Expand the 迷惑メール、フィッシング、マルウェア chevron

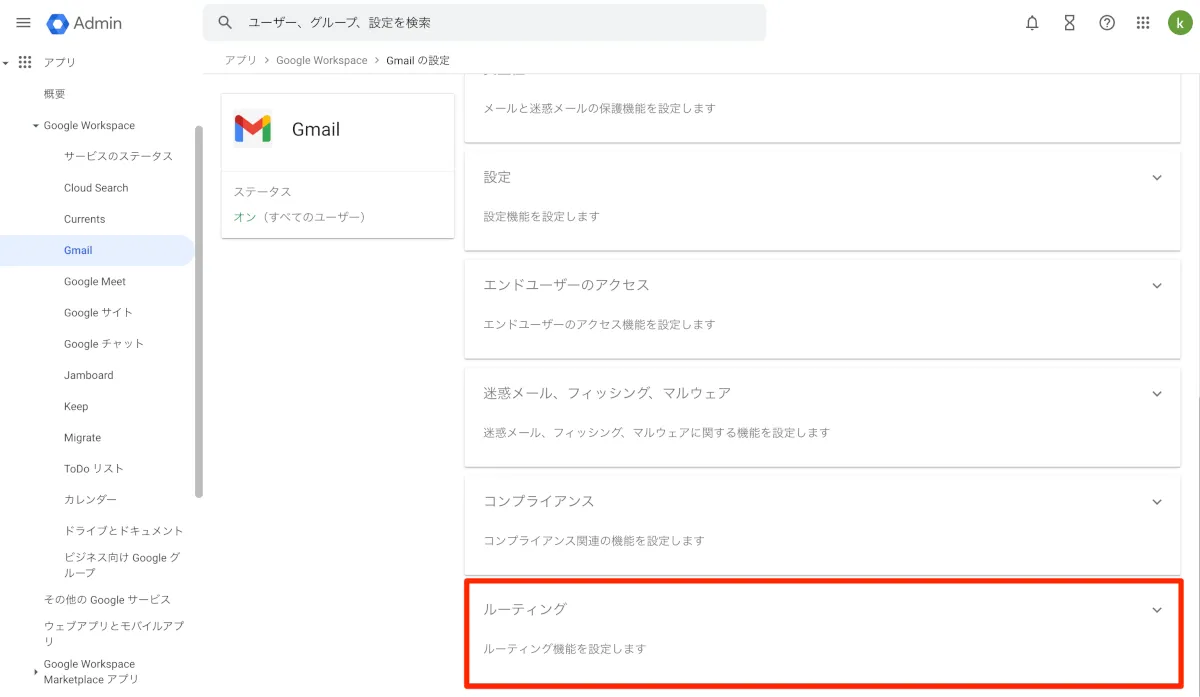point(1157,393)
